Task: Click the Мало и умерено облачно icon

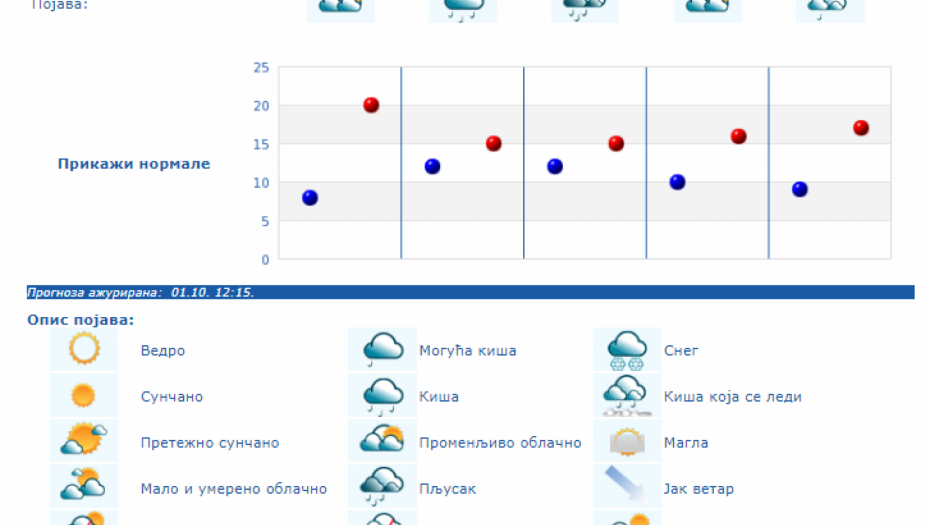Action: 84,487
